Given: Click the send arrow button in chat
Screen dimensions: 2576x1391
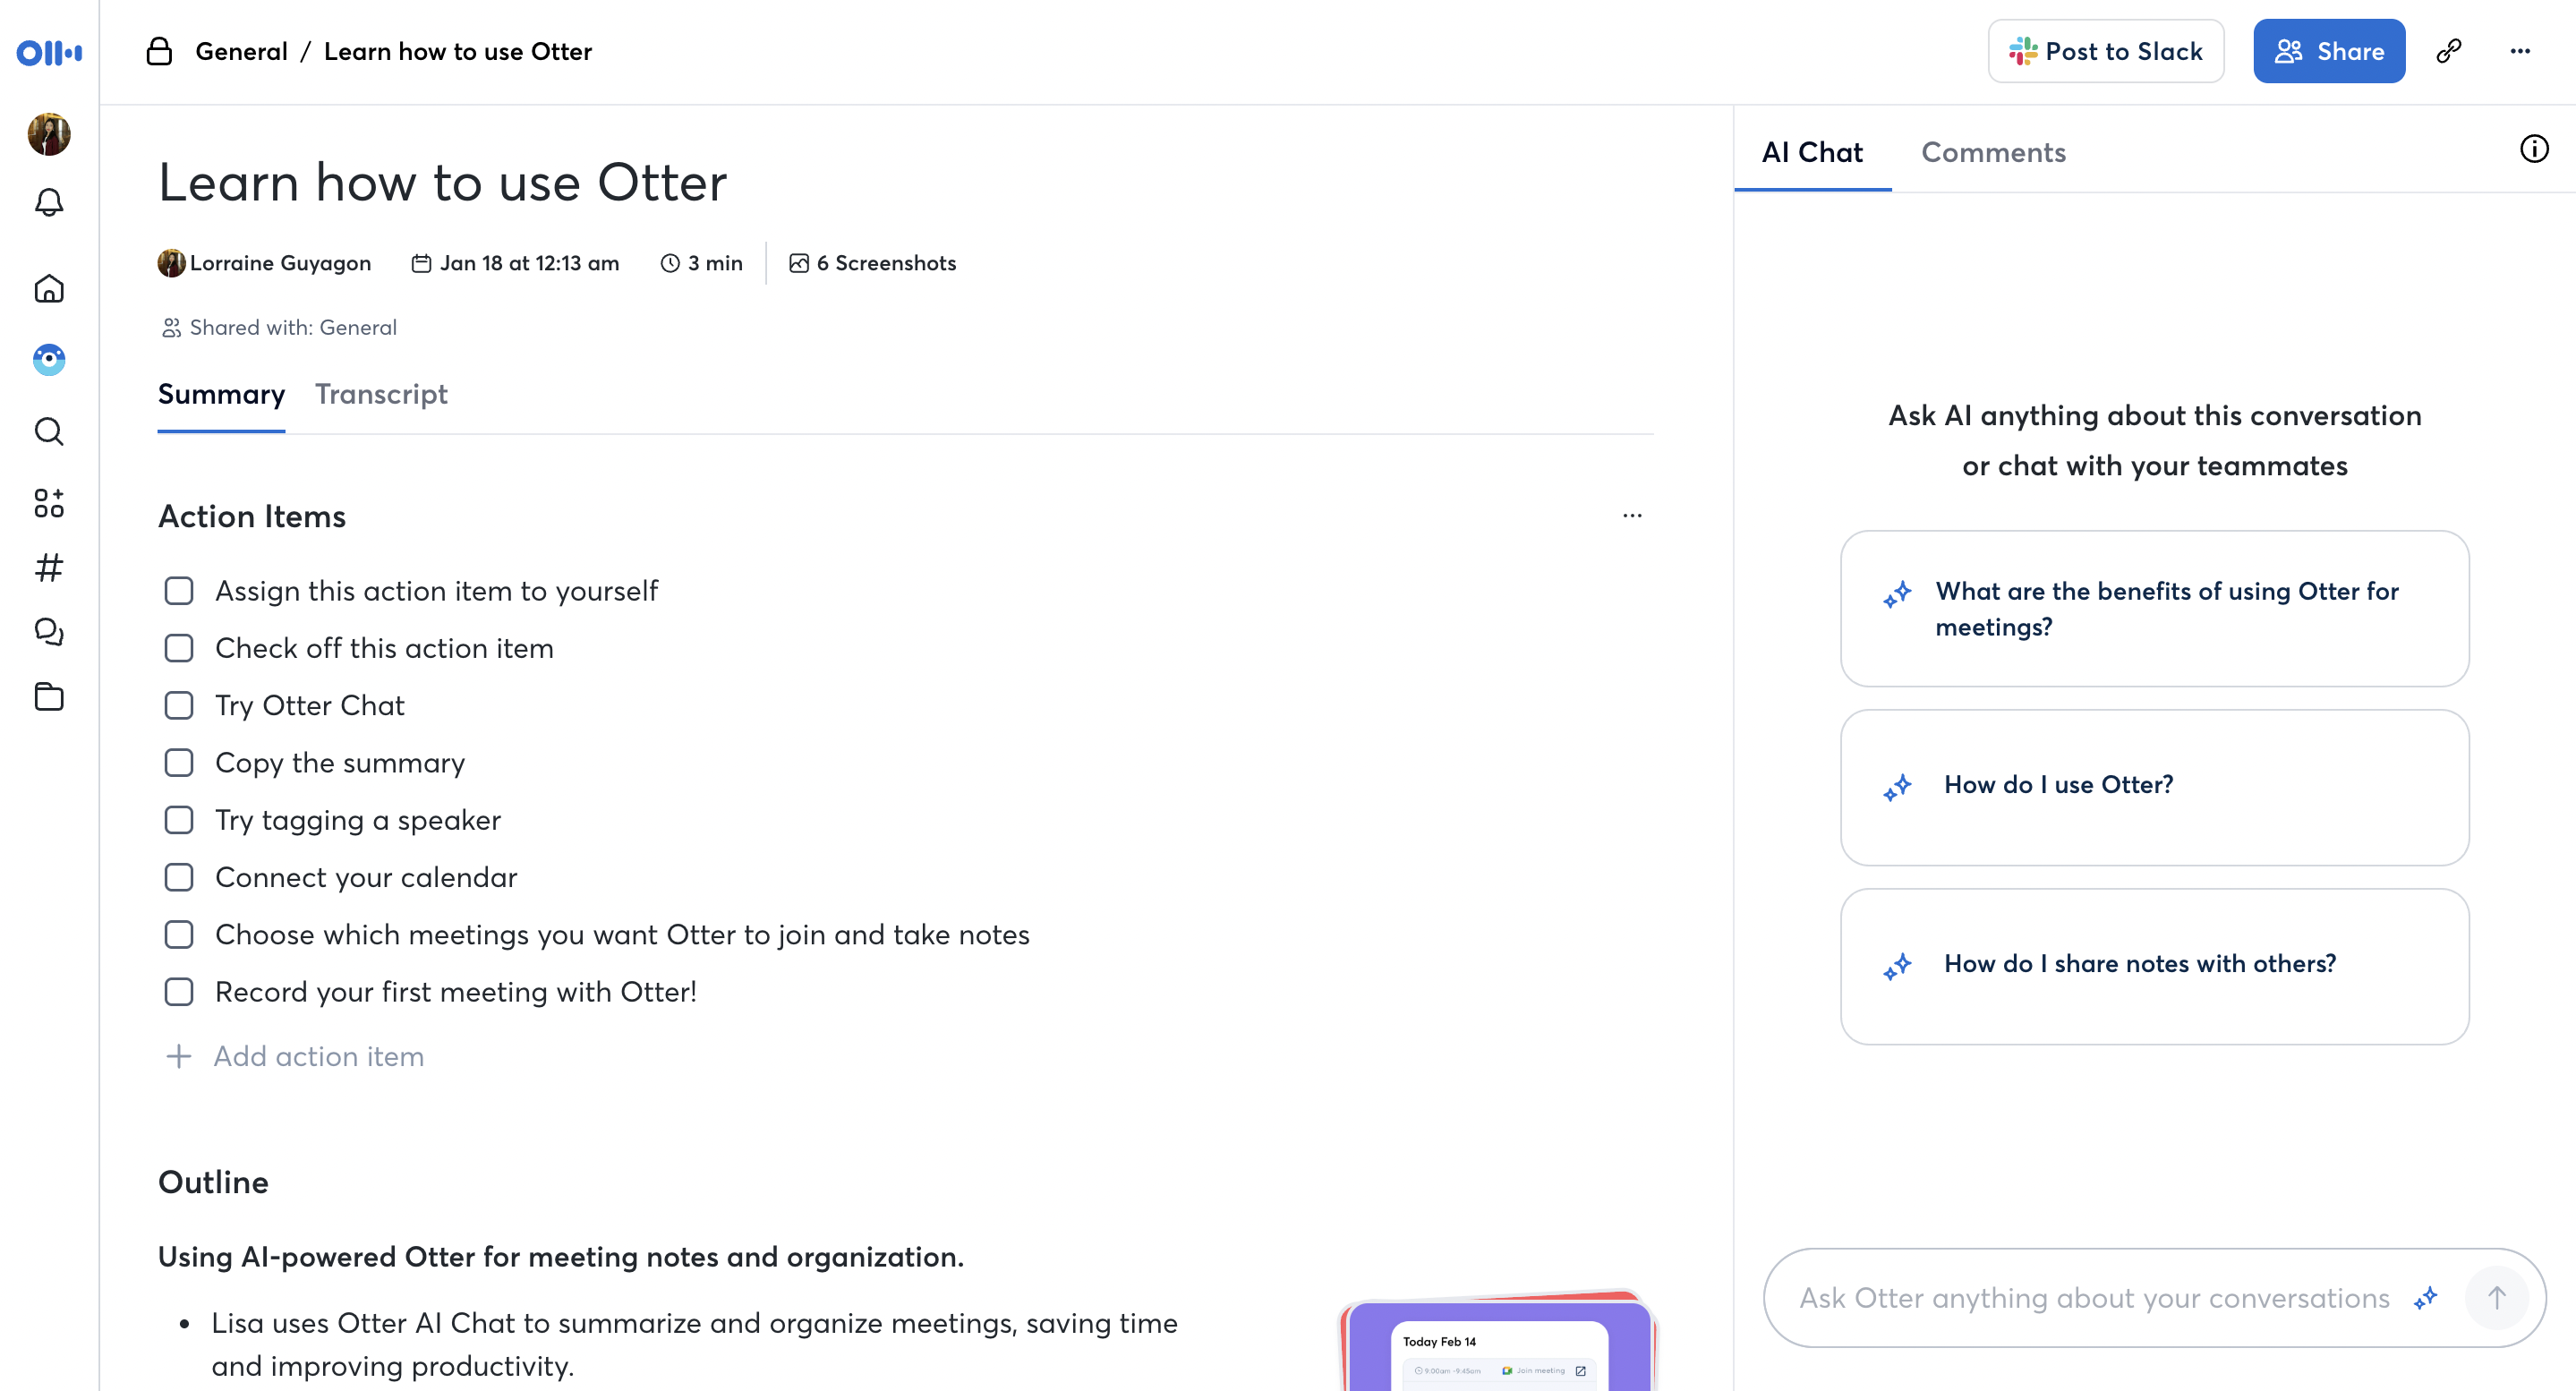Looking at the screenshot, I should (2497, 1298).
